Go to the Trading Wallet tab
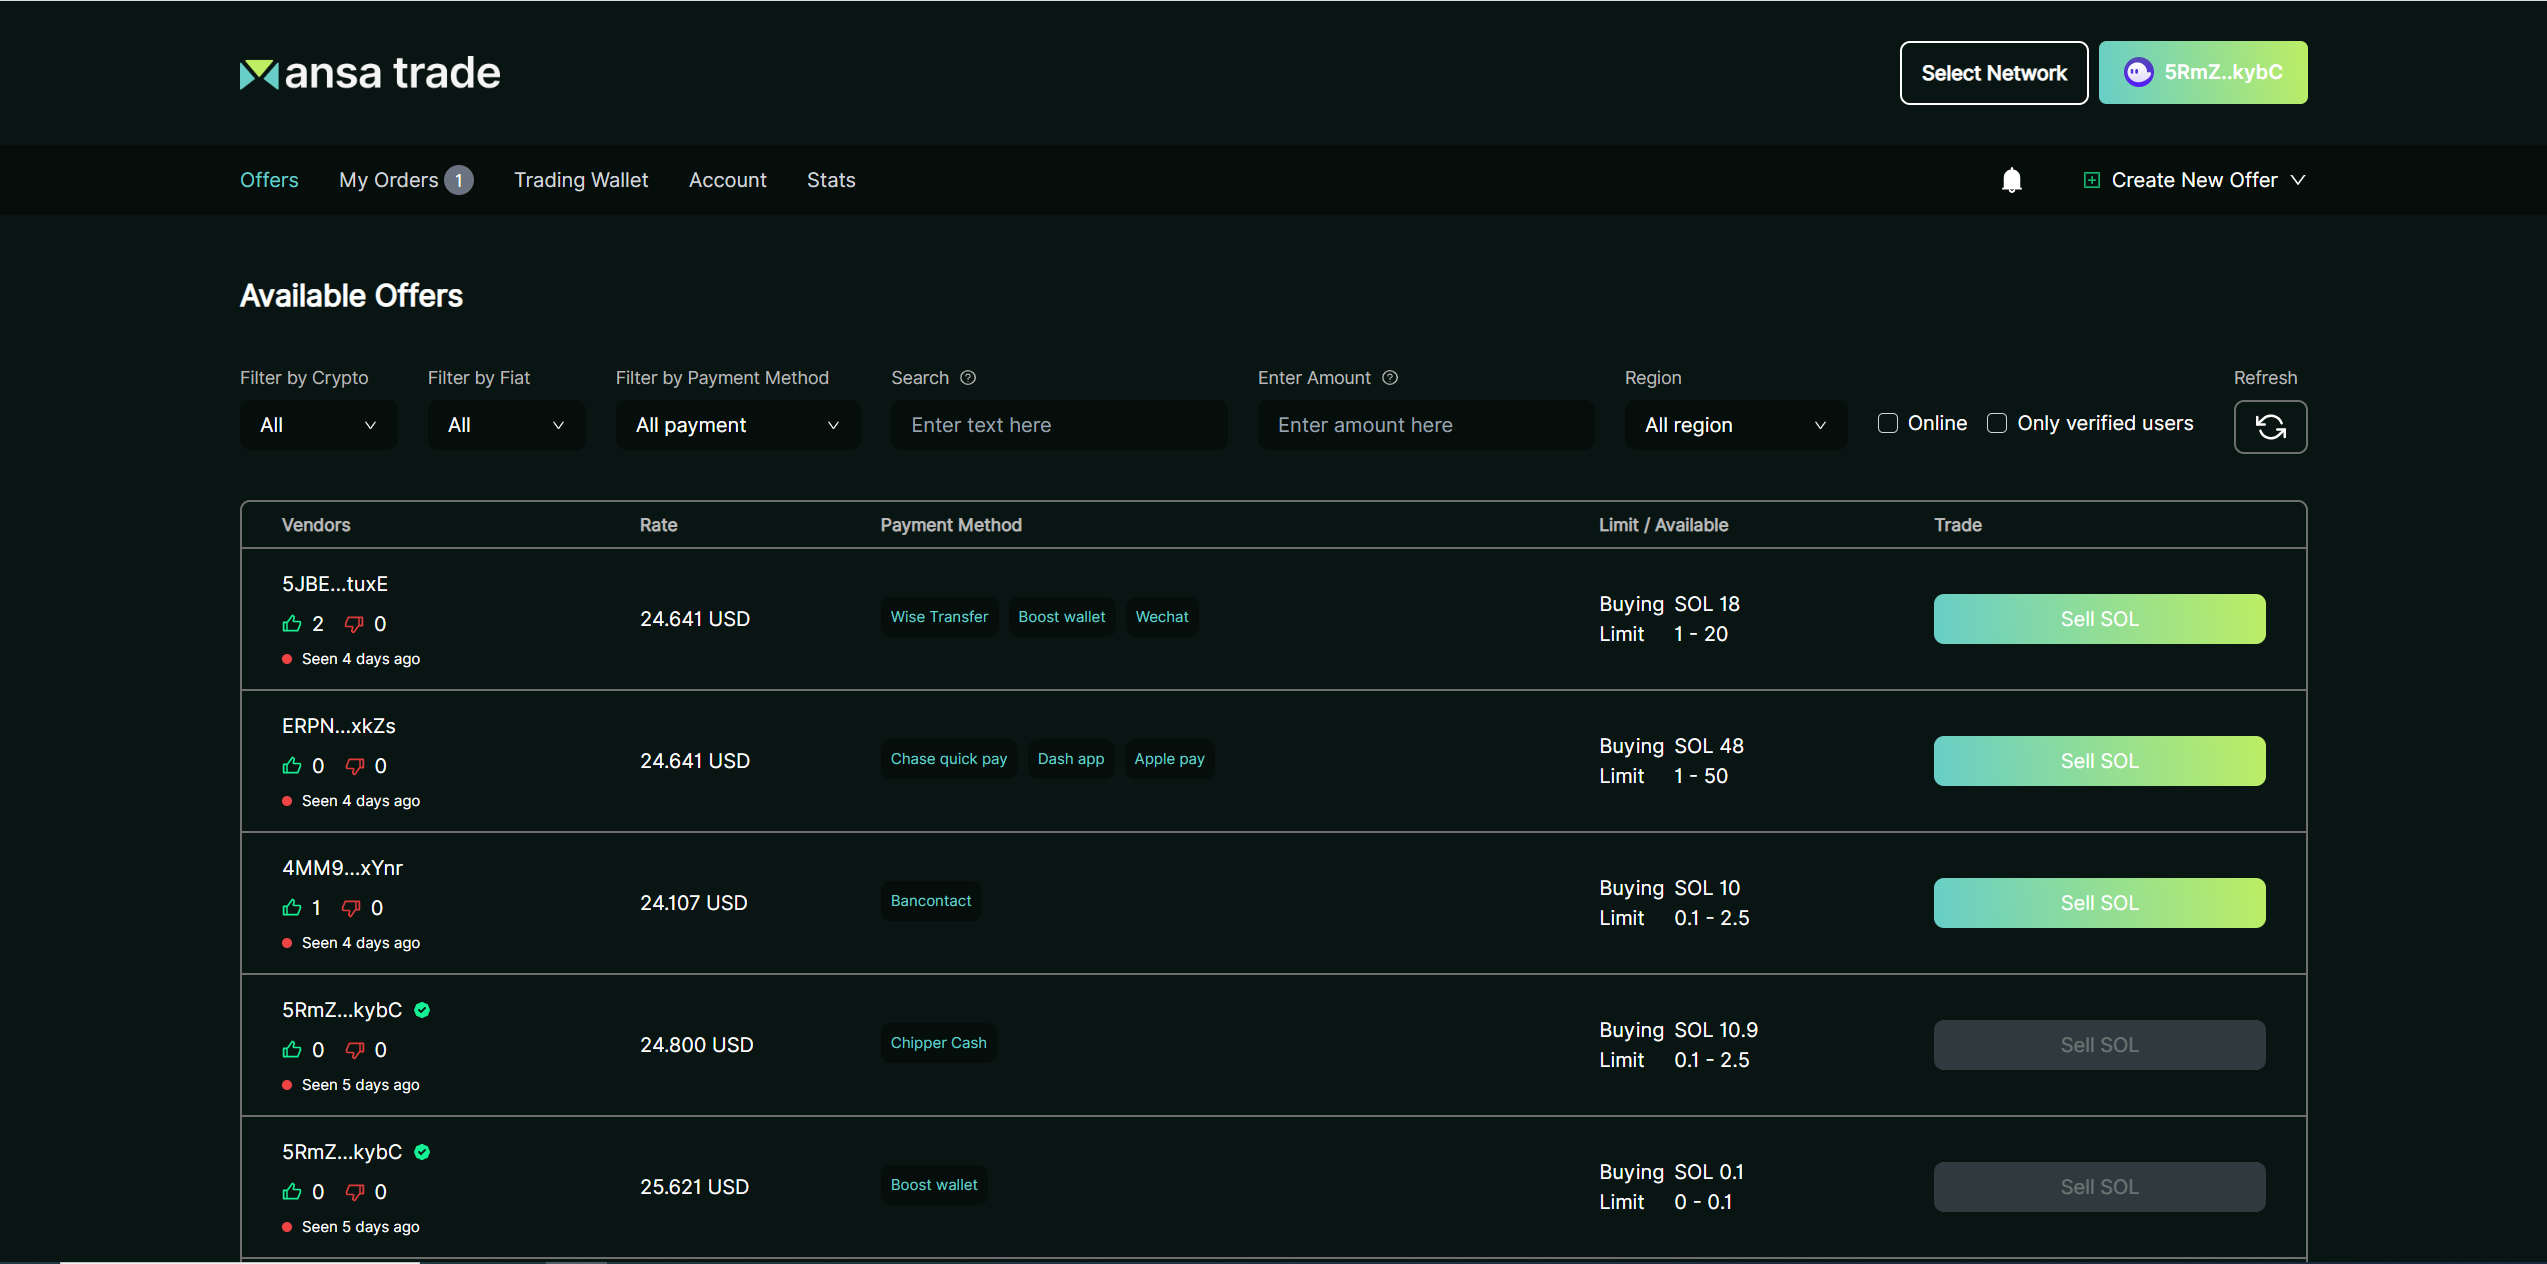The image size is (2547, 1264). click(x=581, y=180)
